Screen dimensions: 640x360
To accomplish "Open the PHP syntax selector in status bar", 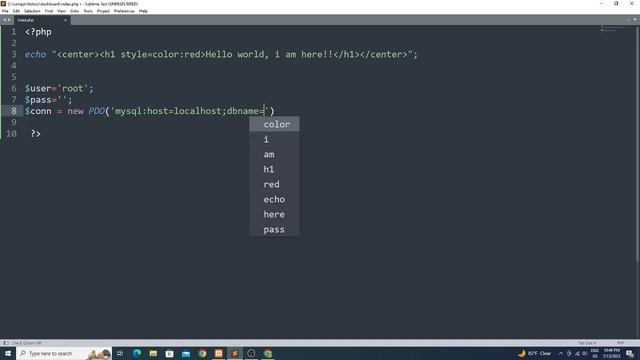I will (620, 343).
